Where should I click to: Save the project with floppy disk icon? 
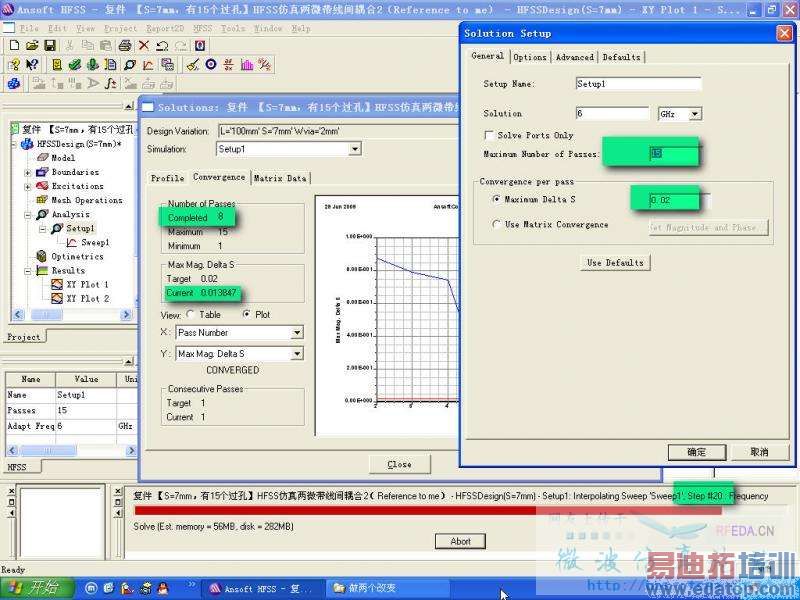[49, 45]
